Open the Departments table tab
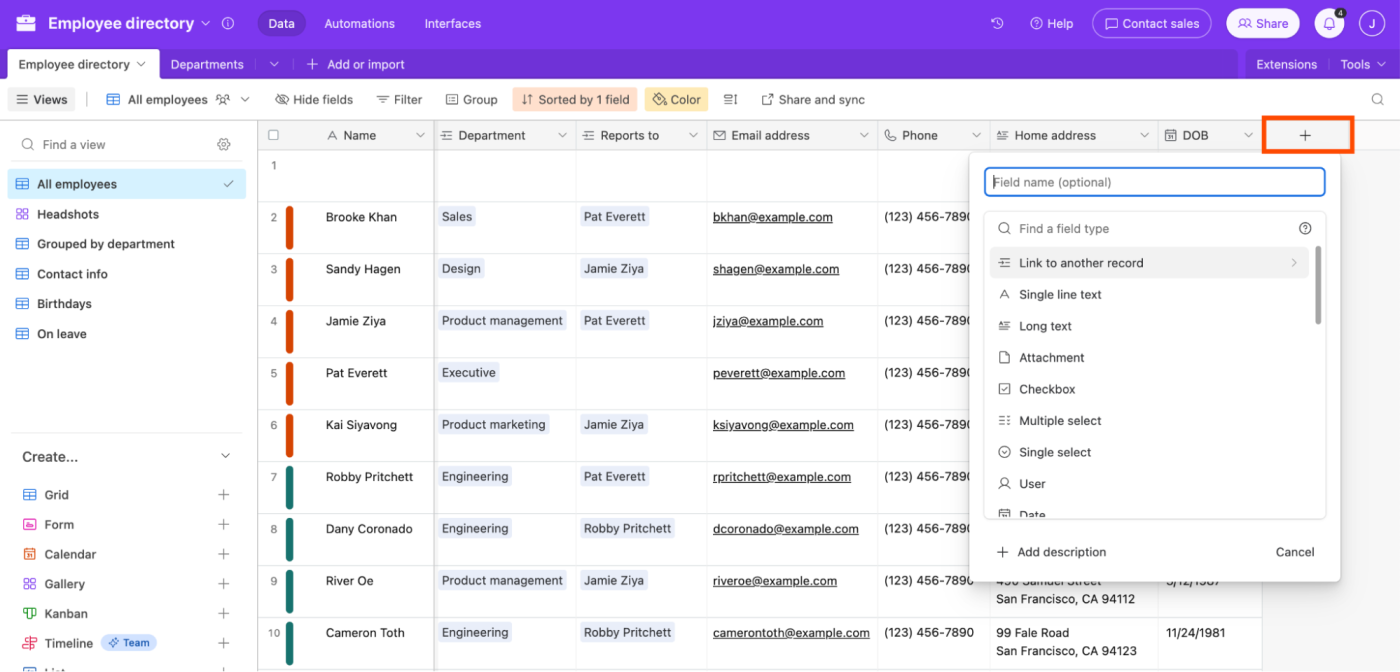Viewport: 1400px width, 672px height. pyautogui.click(x=207, y=64)
